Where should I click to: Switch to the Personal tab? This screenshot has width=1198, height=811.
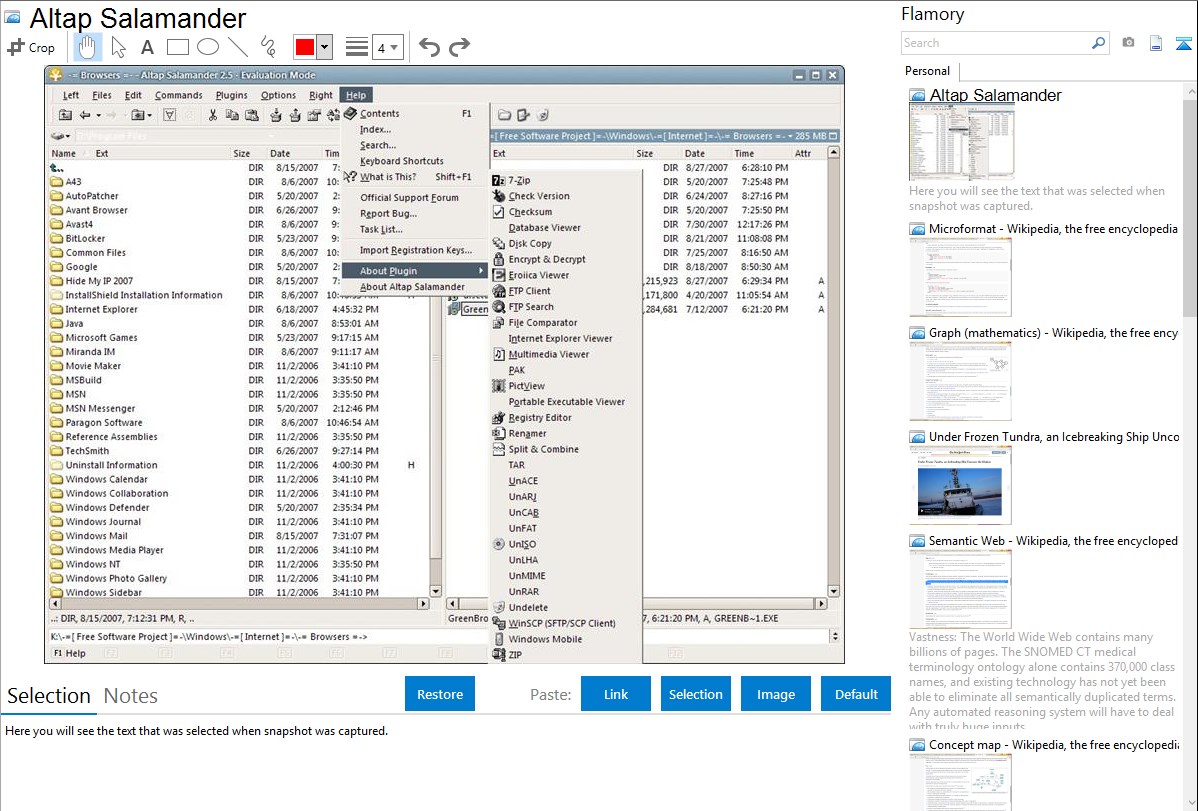click(x=928, y=71)
